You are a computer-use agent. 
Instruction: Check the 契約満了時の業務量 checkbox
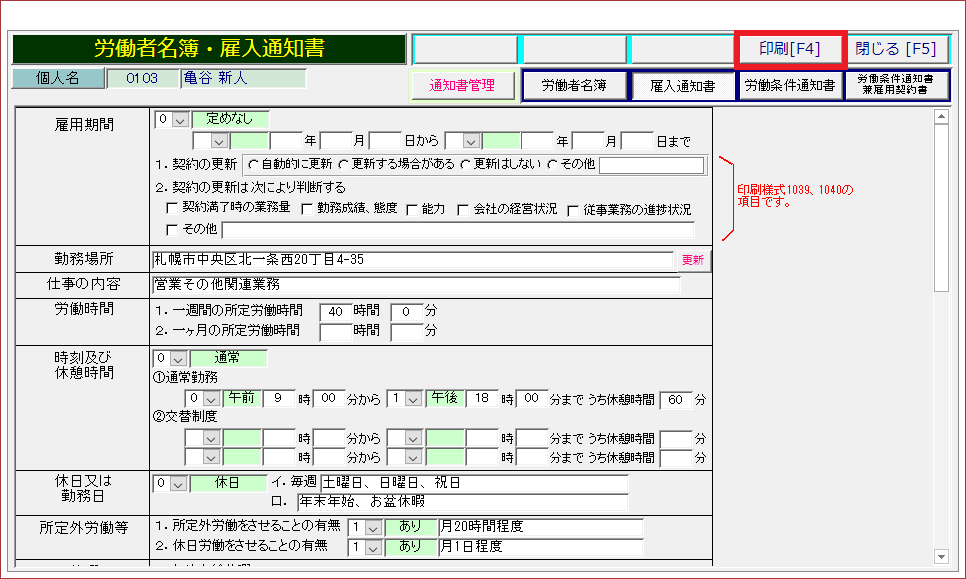coord(173,209)
